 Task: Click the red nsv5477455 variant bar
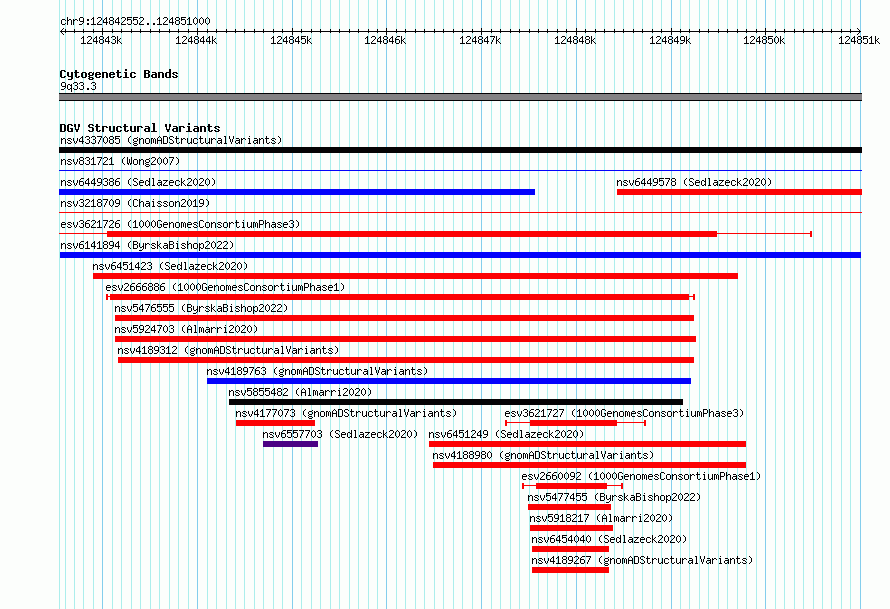pyautogui.click(x=569, y=507)
